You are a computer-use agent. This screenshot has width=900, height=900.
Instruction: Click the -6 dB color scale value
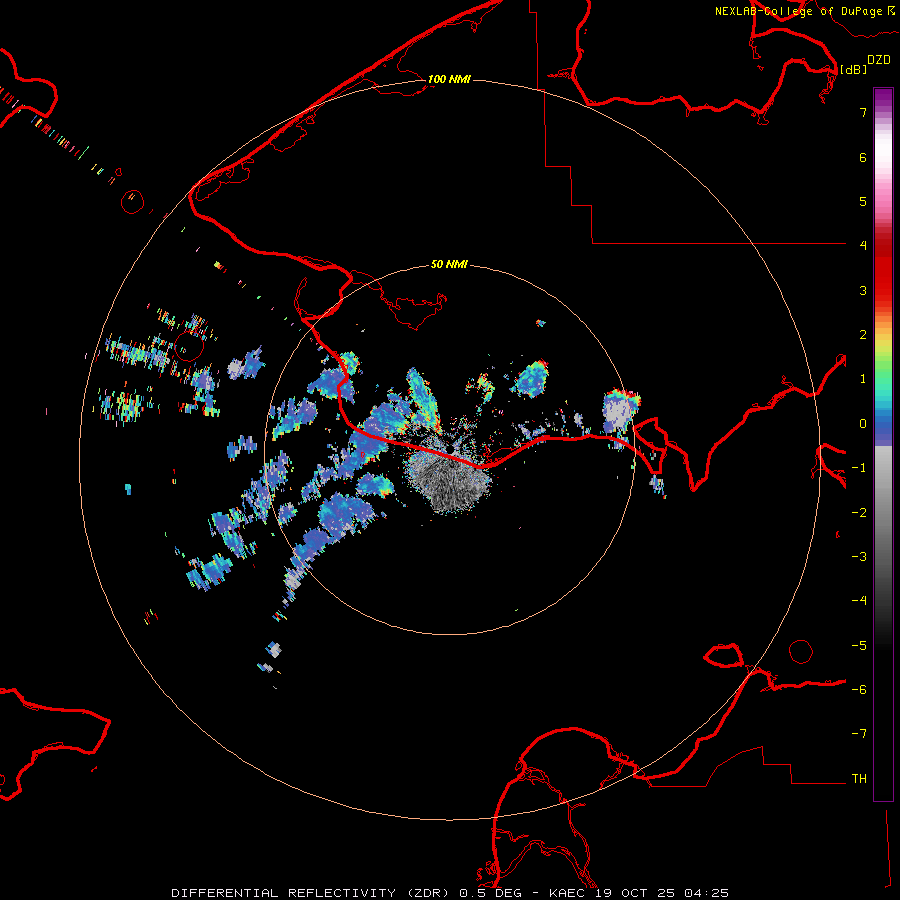tap(859, 690)
